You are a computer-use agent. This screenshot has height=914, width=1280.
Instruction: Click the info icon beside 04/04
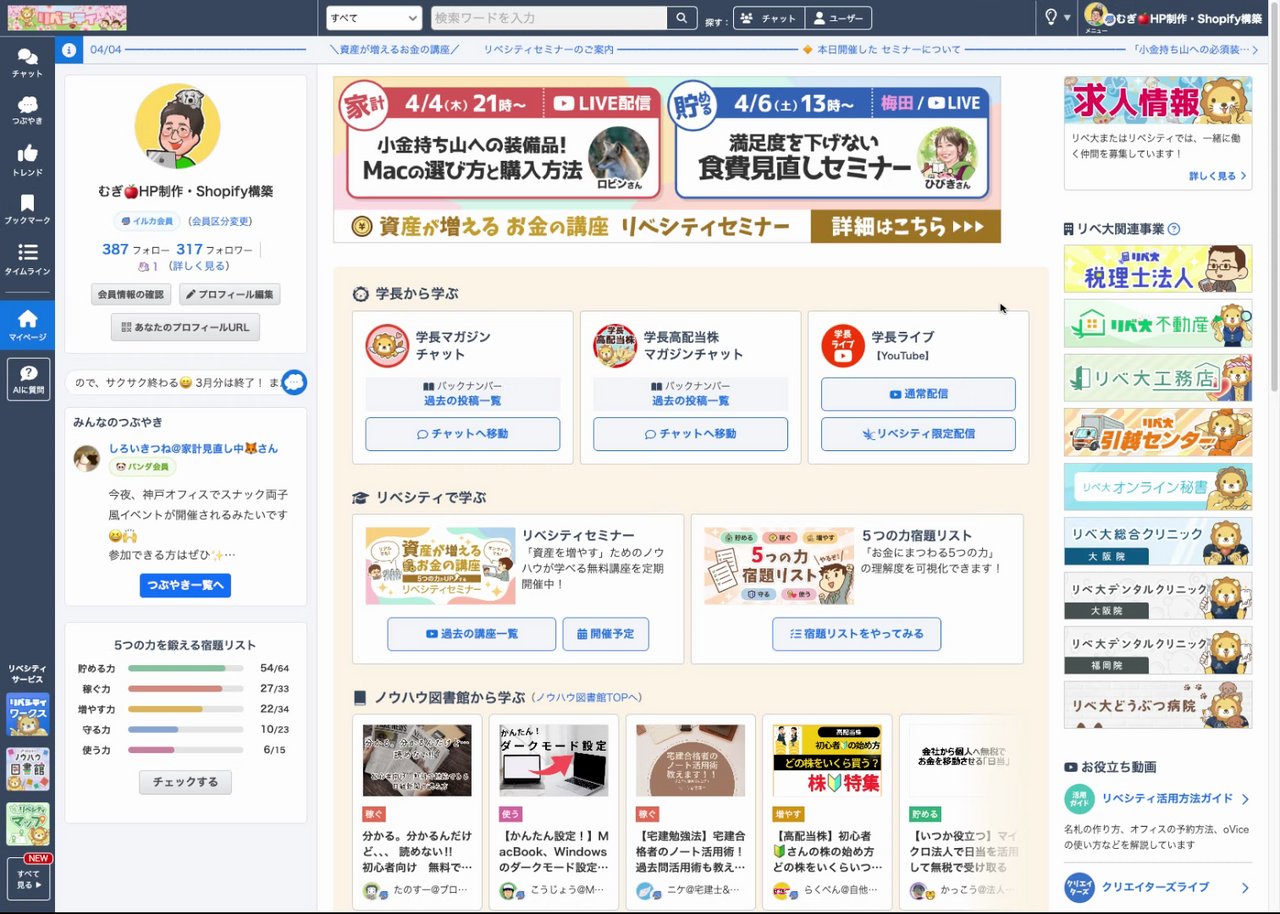69,49
